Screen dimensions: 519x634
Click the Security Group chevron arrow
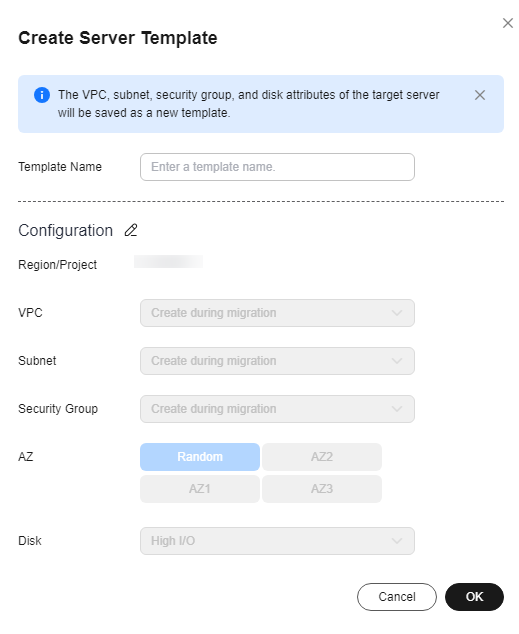pyautogui.click(x=397, y=409)
